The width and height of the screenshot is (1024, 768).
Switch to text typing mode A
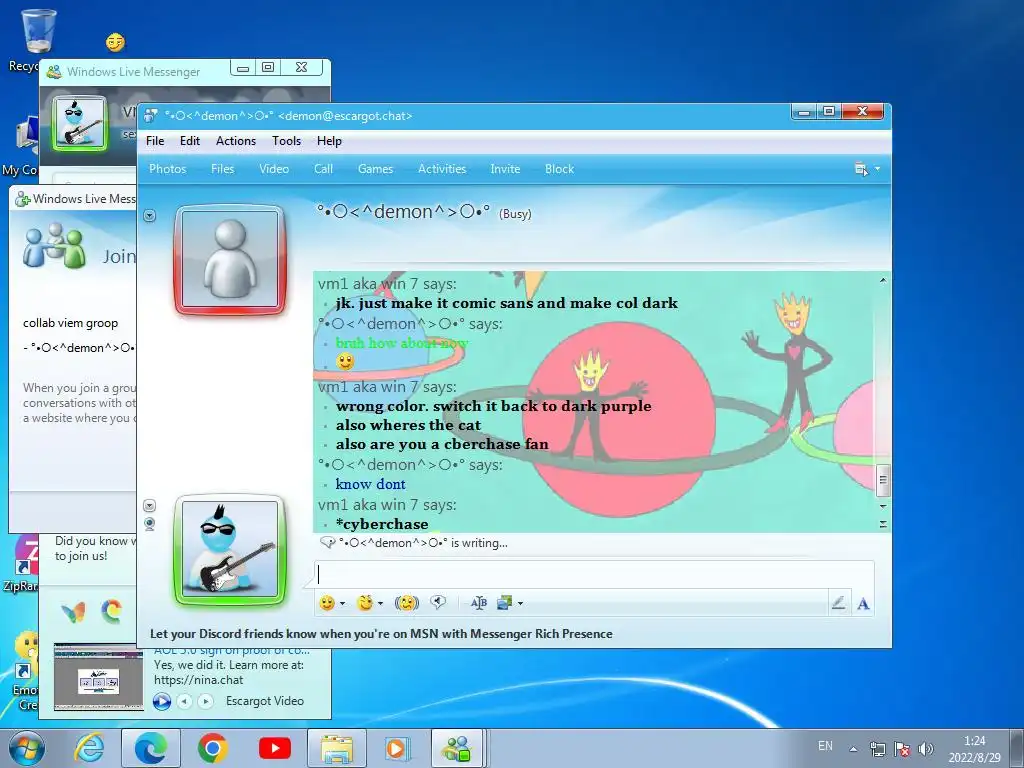pos(863,603)
